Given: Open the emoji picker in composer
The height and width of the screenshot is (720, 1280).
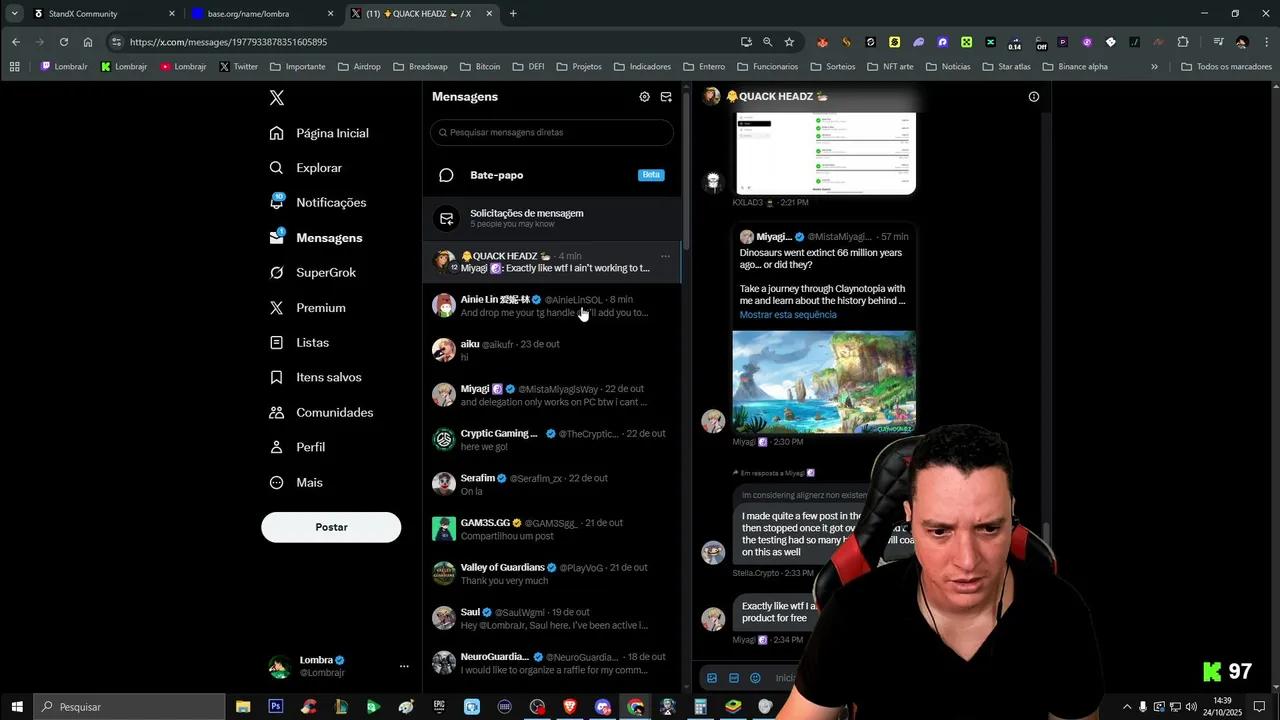Looking at the screenshot, I should (x=755, y=678).
